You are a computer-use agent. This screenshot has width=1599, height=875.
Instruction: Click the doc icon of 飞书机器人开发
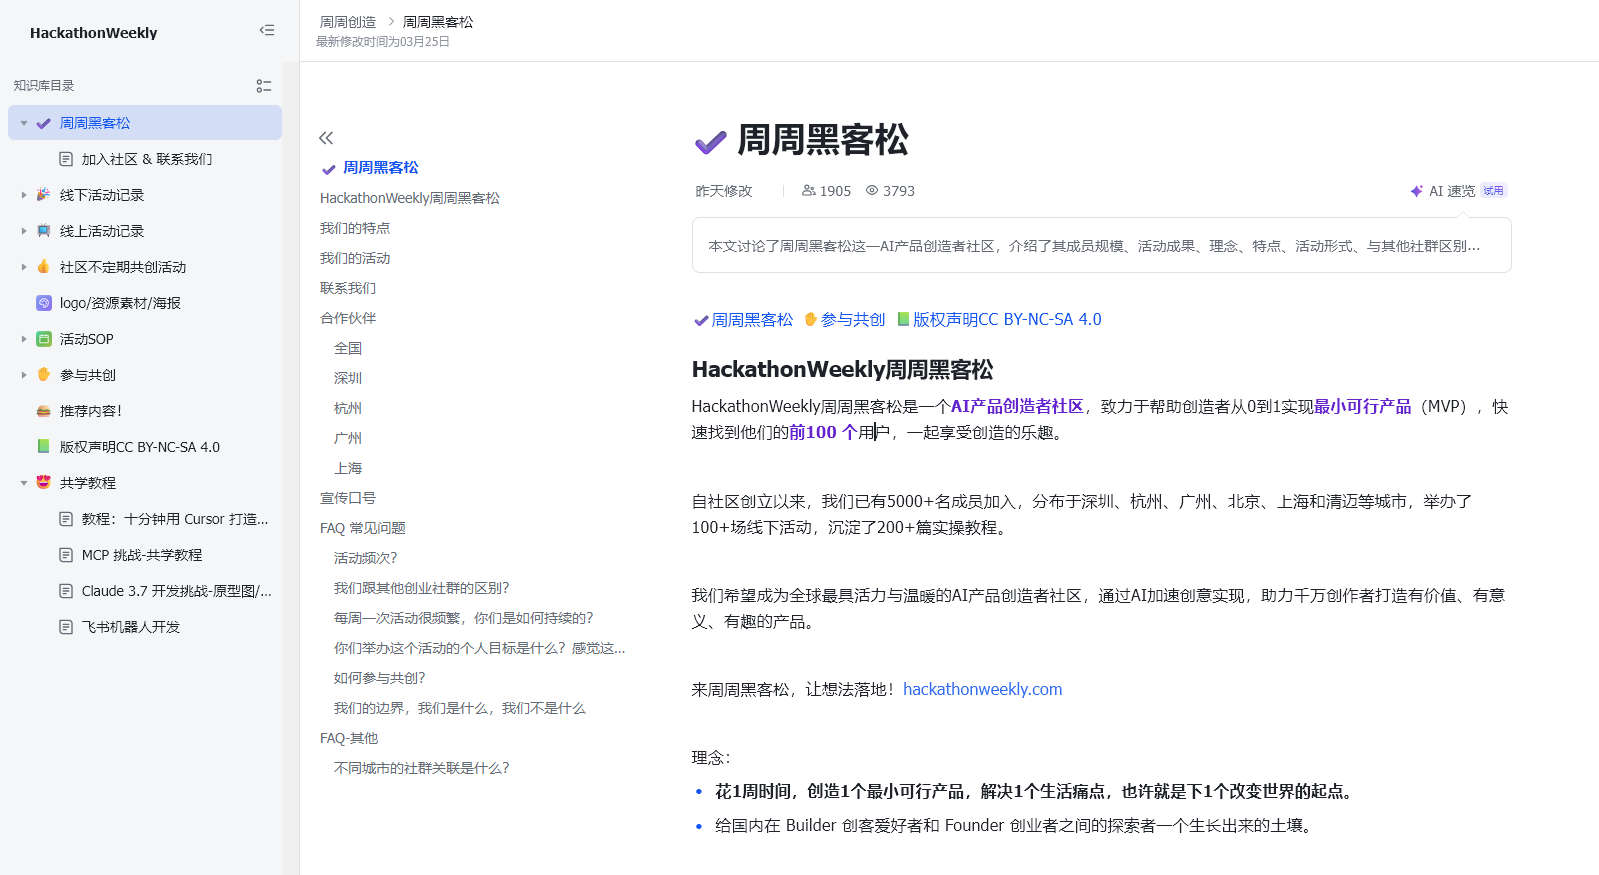point(66,627)
